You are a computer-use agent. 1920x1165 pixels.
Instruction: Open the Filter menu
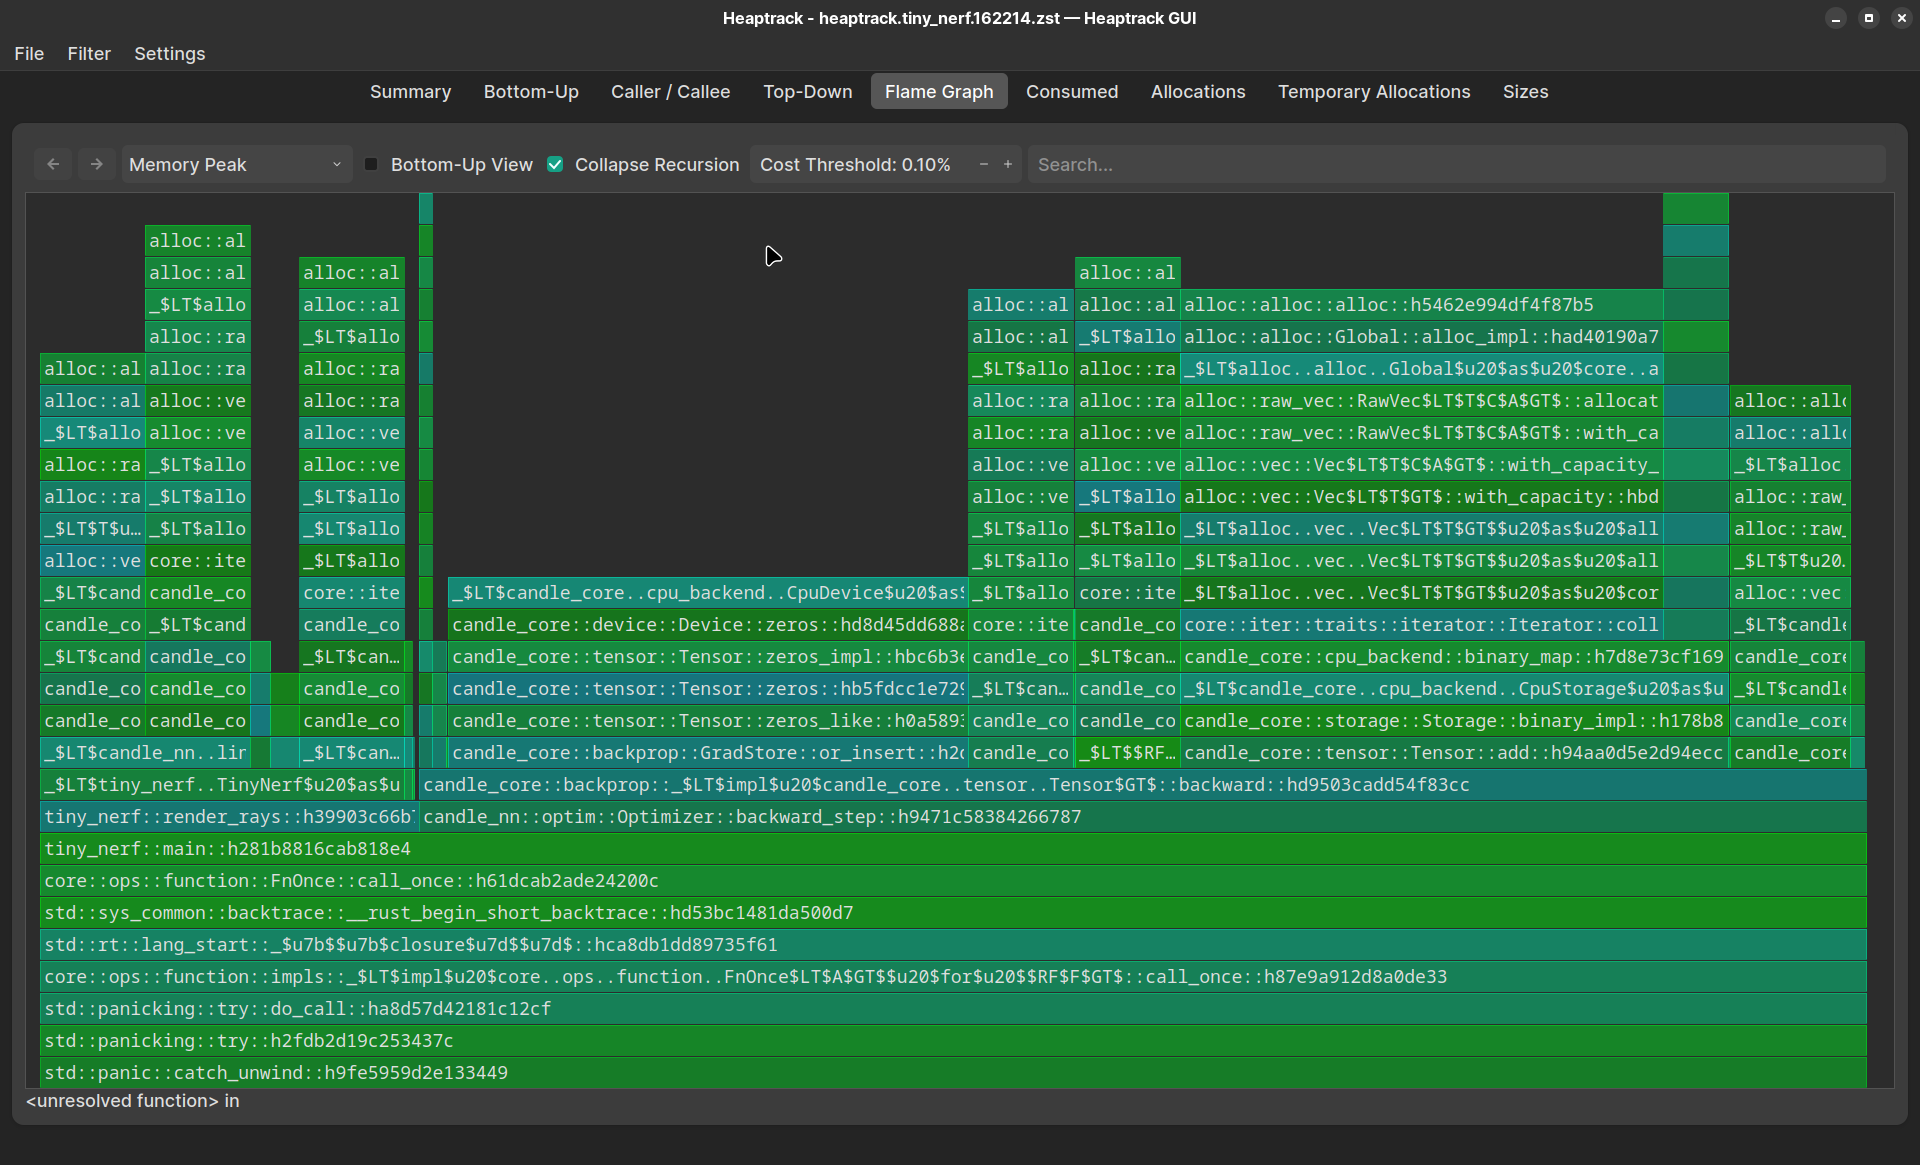[x=89, y=53]
